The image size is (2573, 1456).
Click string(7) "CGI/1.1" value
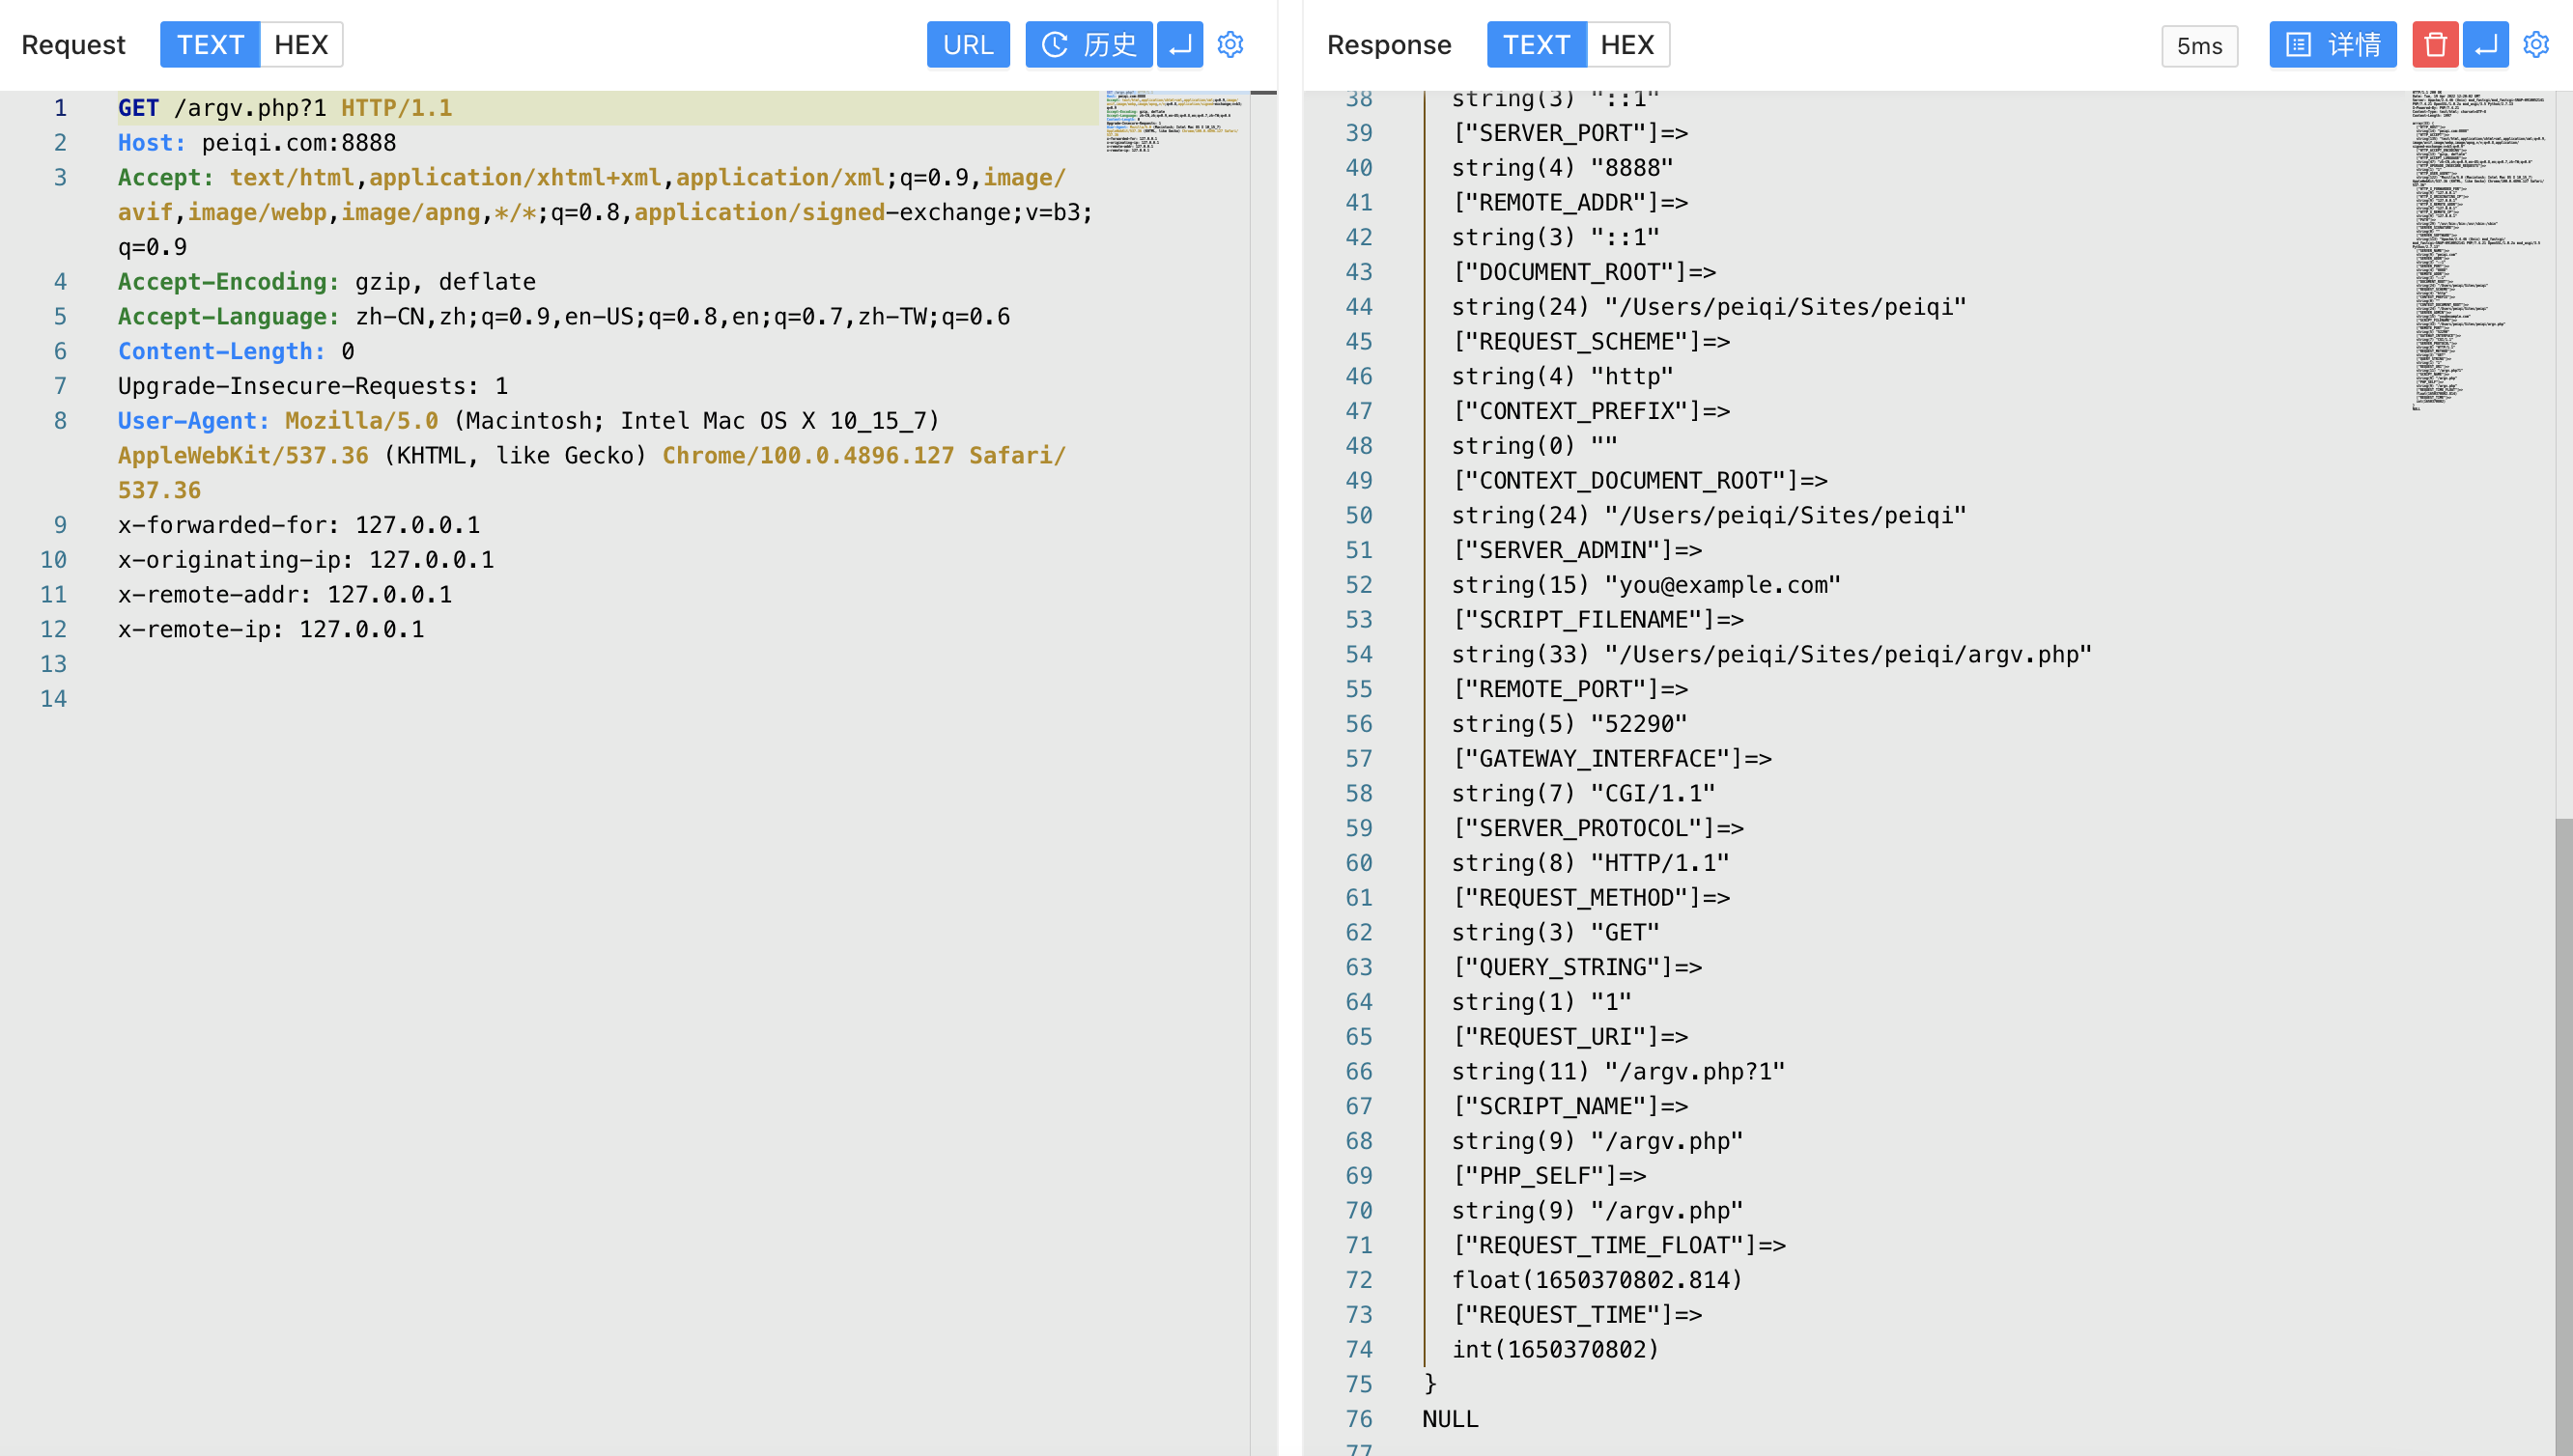(x=1584, y=794)
